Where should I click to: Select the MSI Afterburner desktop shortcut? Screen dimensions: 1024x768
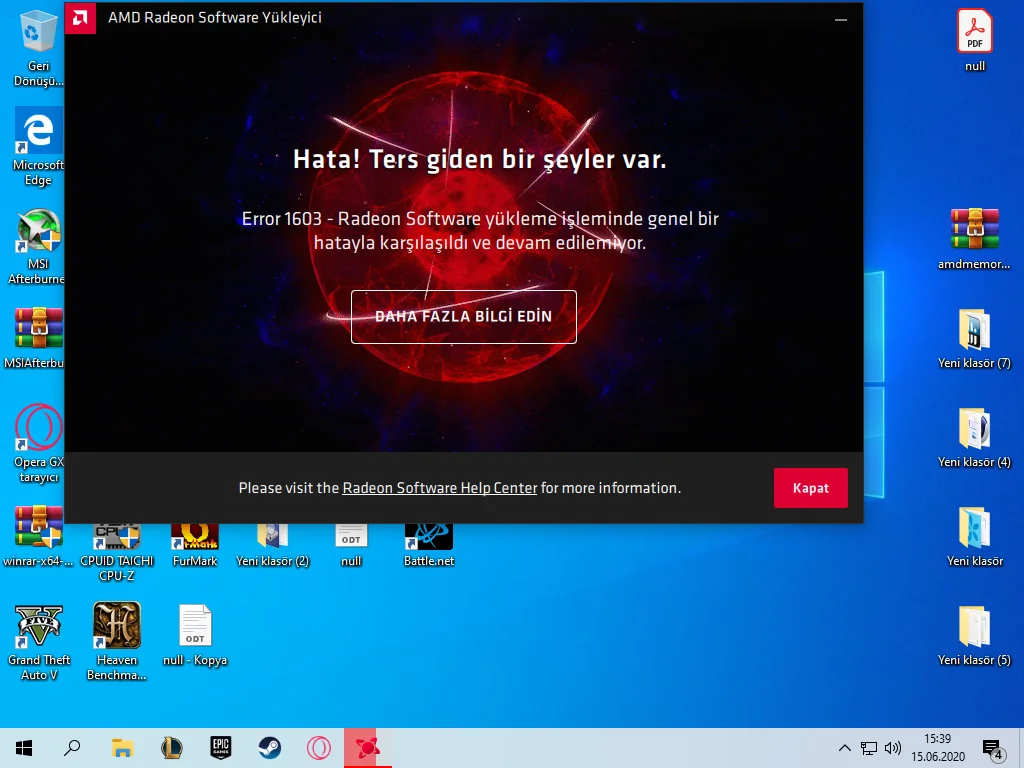pos(38,247)
